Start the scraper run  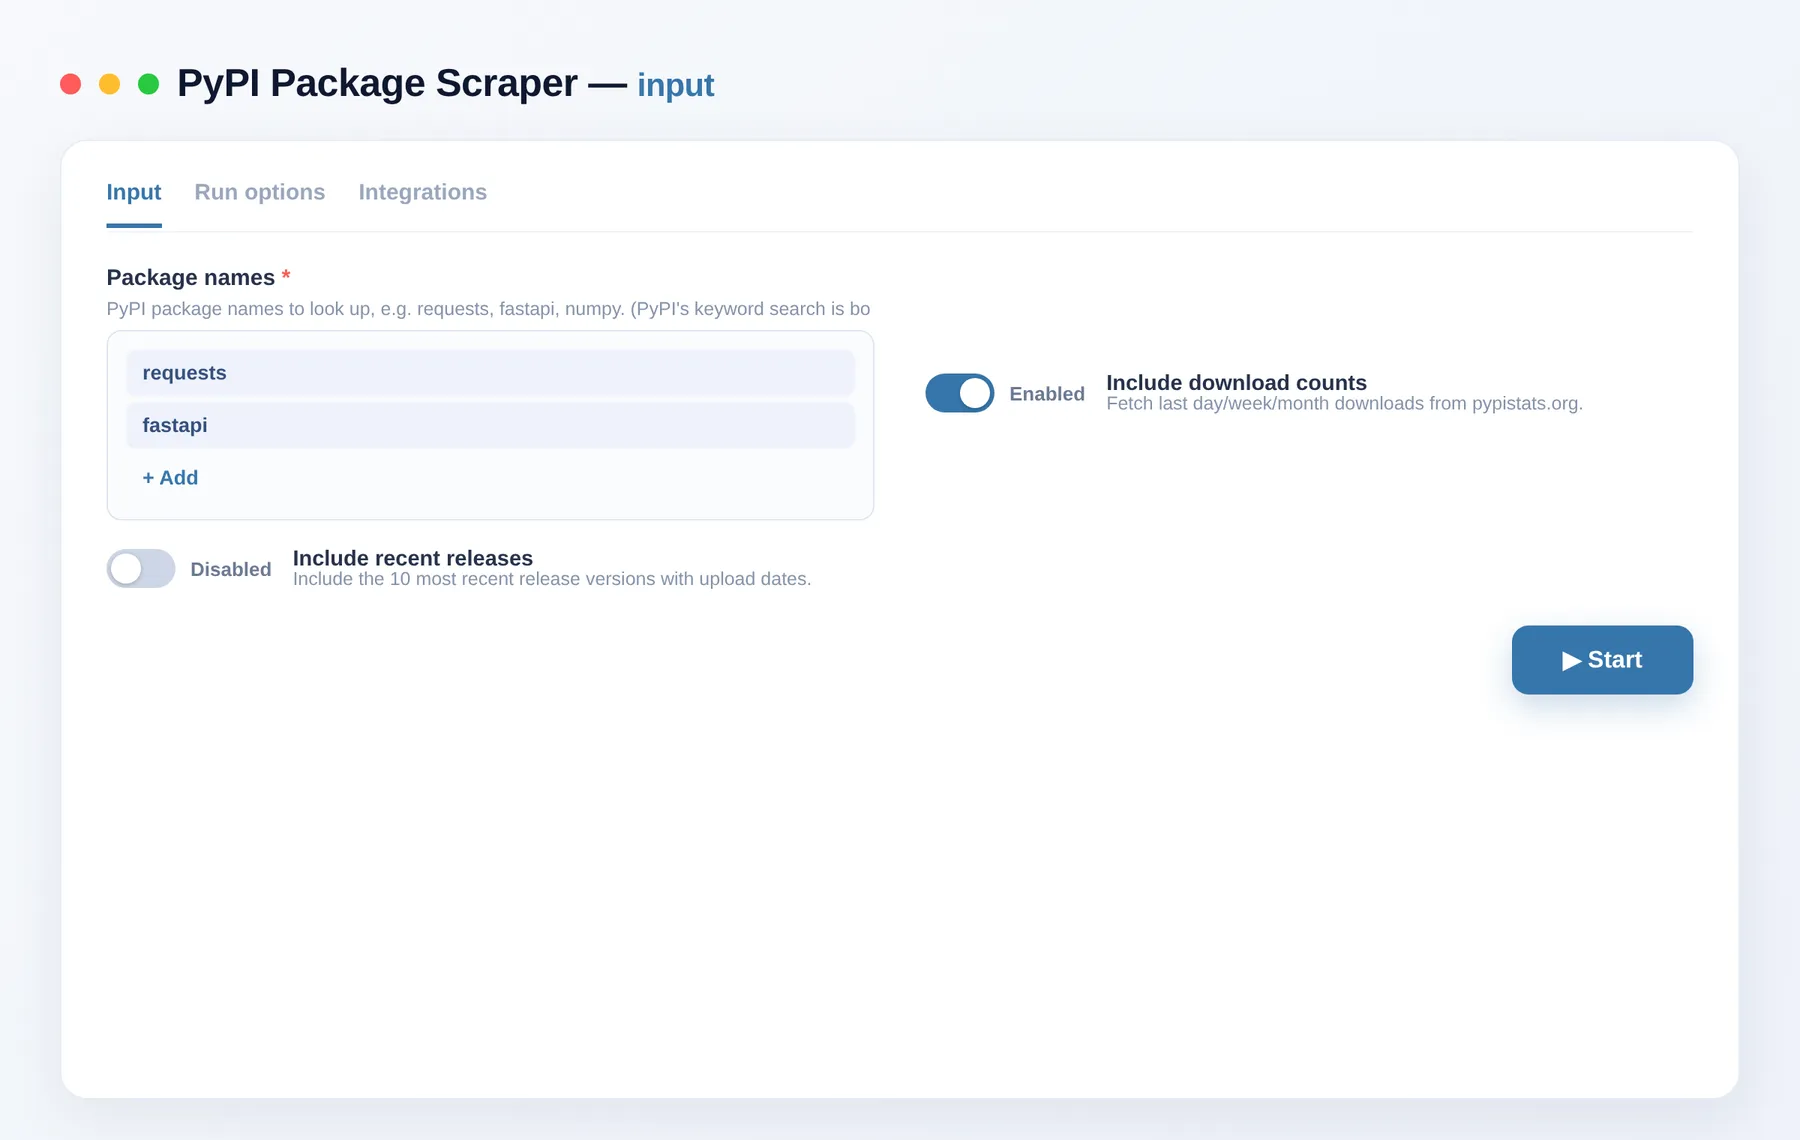click(1602, 660)
